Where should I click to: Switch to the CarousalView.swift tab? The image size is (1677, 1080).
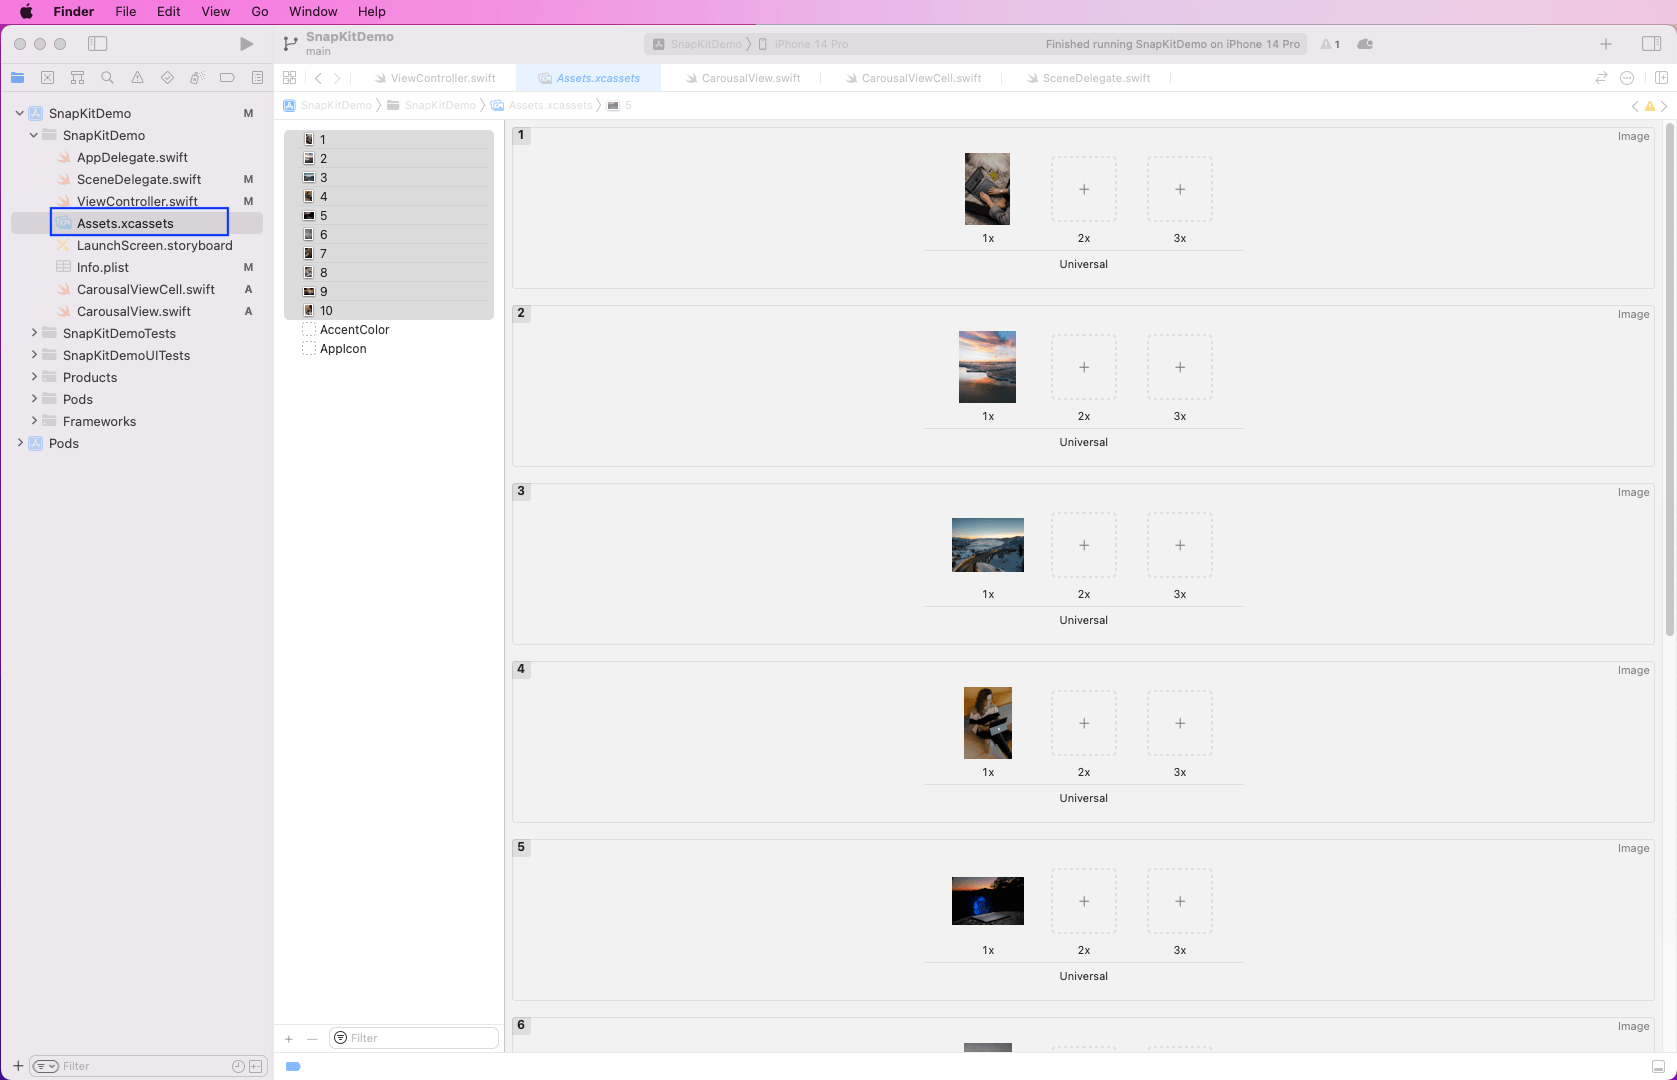pyautogui.click(x=750, y=78)
